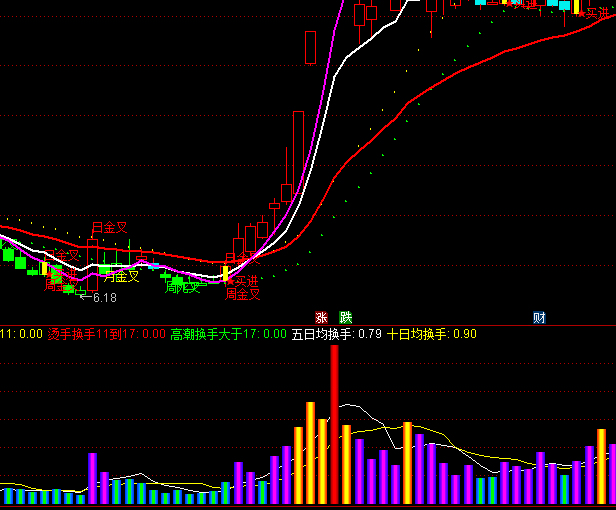Screen dimensions: 616x510
Task: Click the last yellow-orange turnover bar on right
Action: [x=601, y=465]
